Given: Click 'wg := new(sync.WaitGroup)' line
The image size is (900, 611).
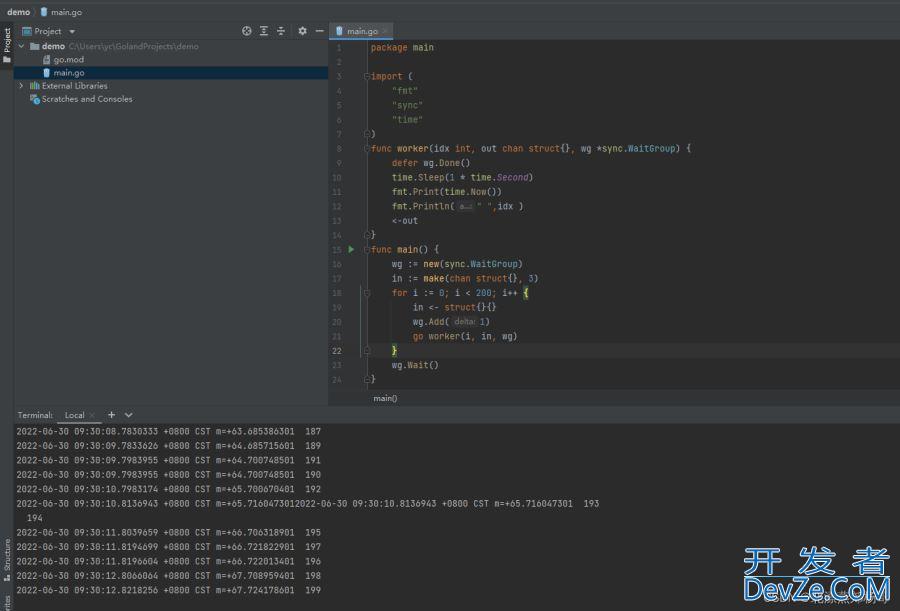Looking at the screenshot, I should pos(457,264).
